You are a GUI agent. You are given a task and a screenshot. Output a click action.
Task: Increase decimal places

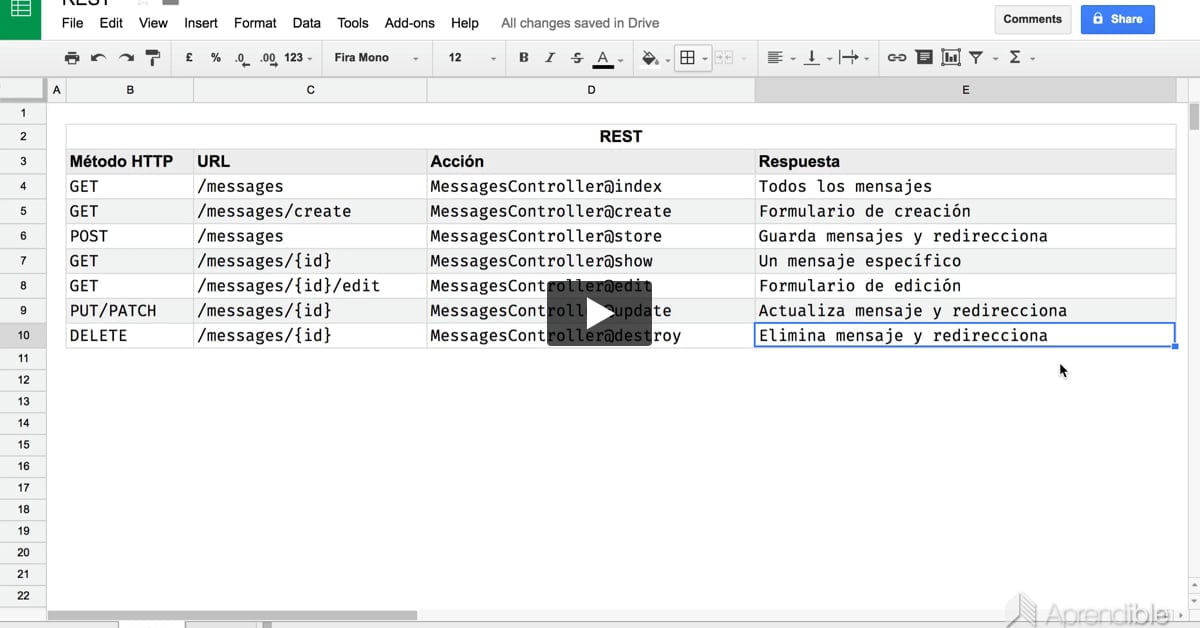pos(268,58)
